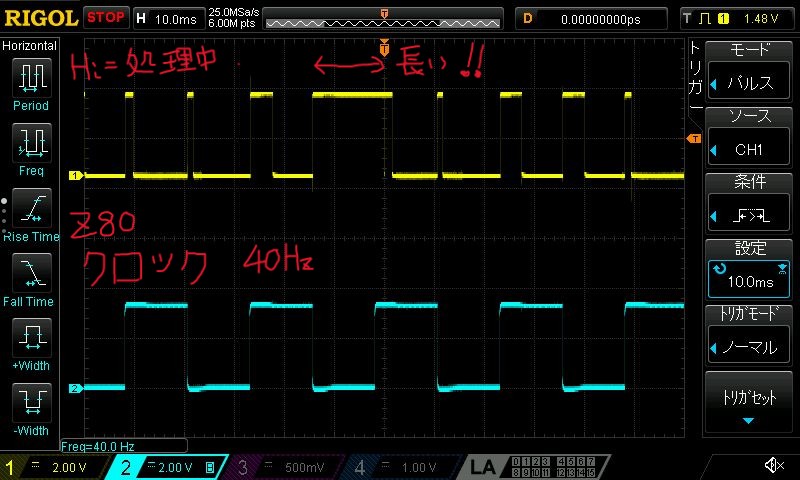Click channel 1 yellow ground level marker
The width and height of the screenshot is (800, 480).
point(76,175)
